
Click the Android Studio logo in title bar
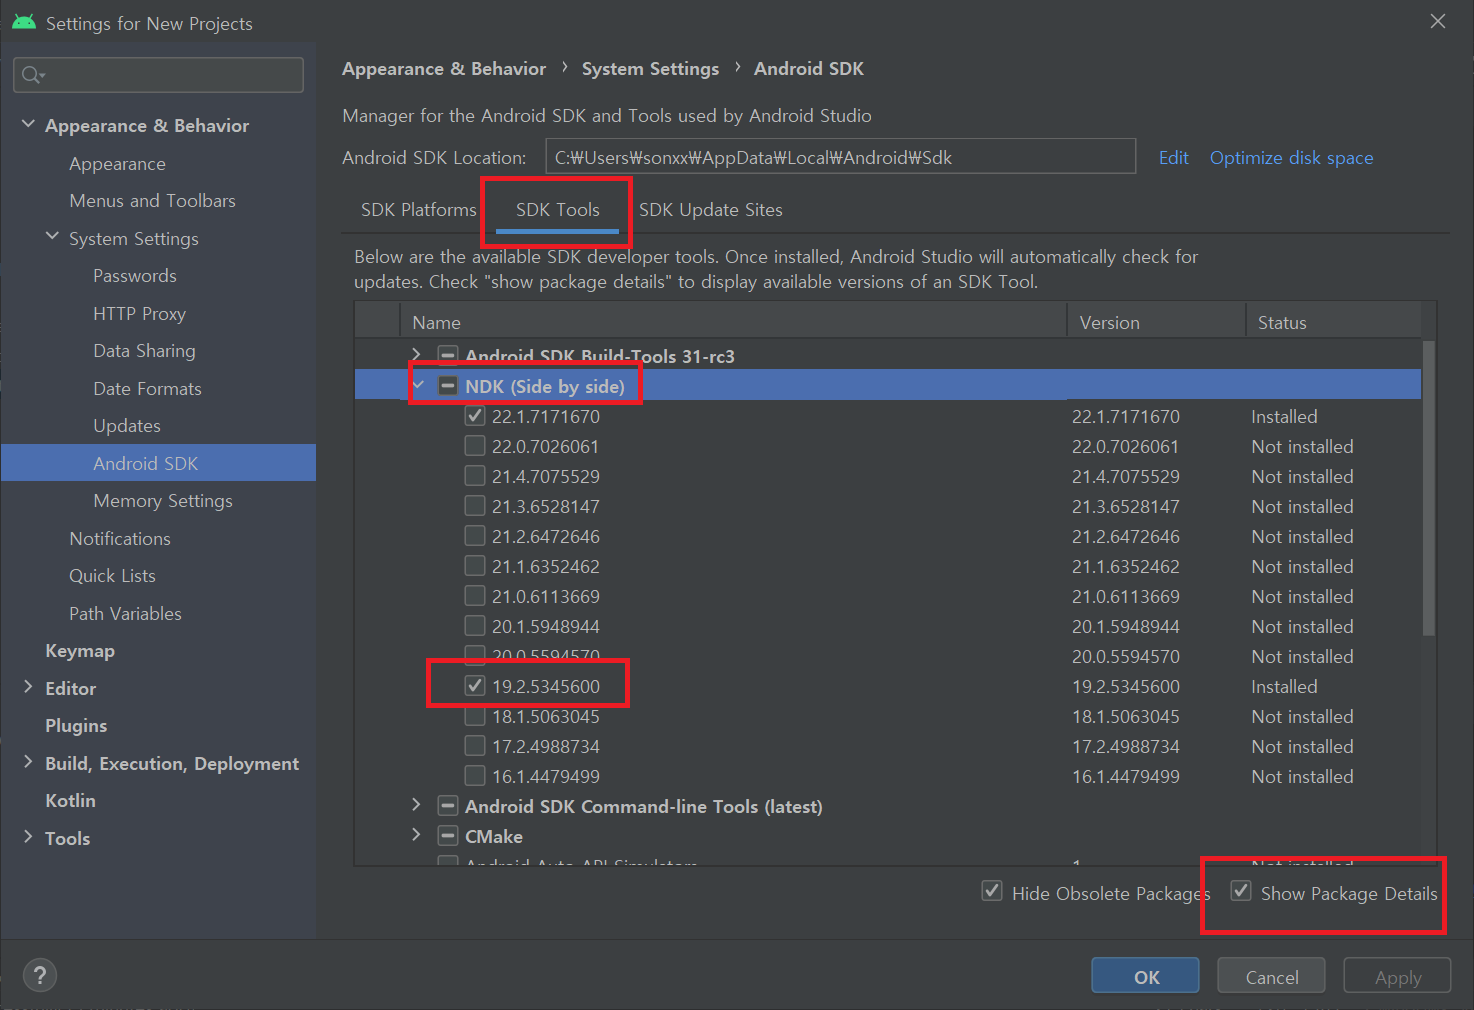click(x=24, y=22)
